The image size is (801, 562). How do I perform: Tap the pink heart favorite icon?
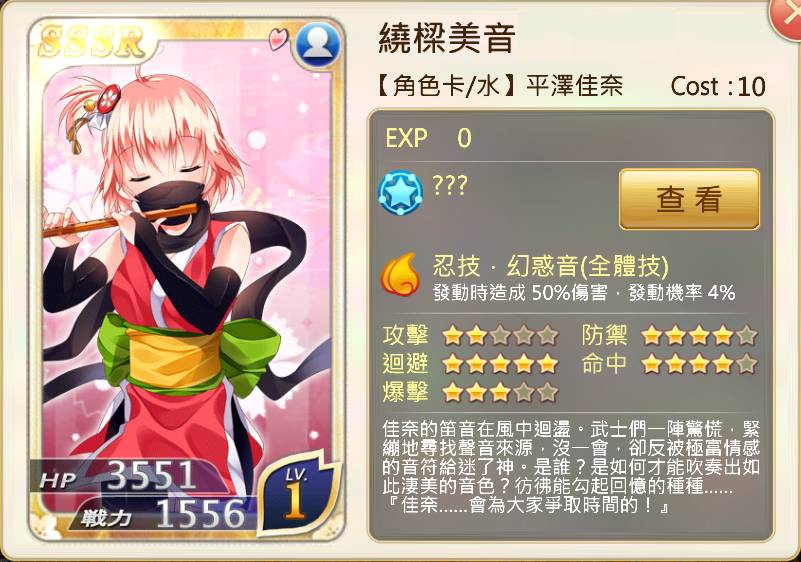[x=279, y=39]
